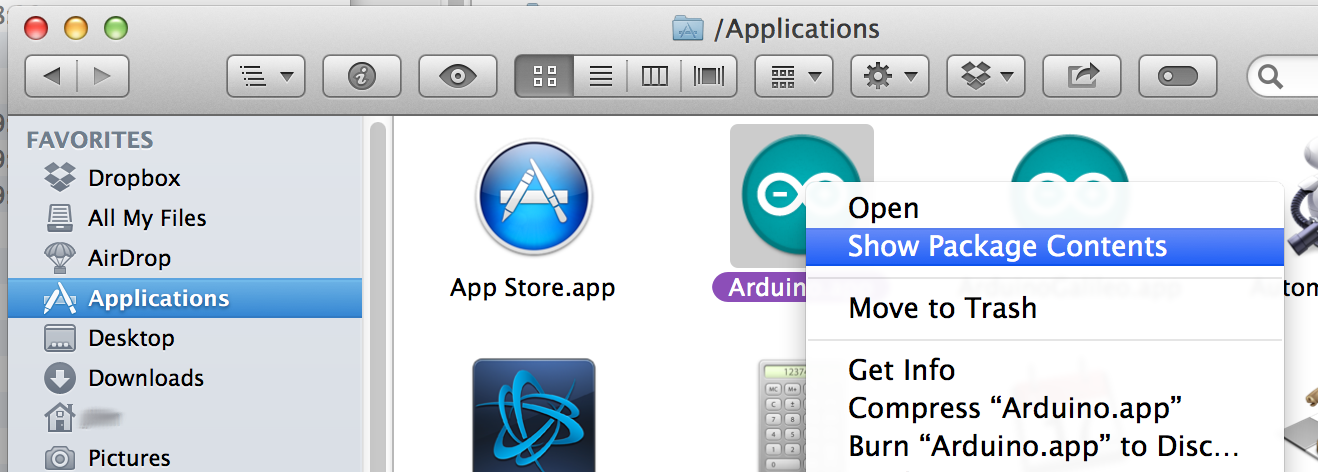Click the search field magnifier
The width and height of the screenshot is (1318, 472).
click(x=1270, y=75)
